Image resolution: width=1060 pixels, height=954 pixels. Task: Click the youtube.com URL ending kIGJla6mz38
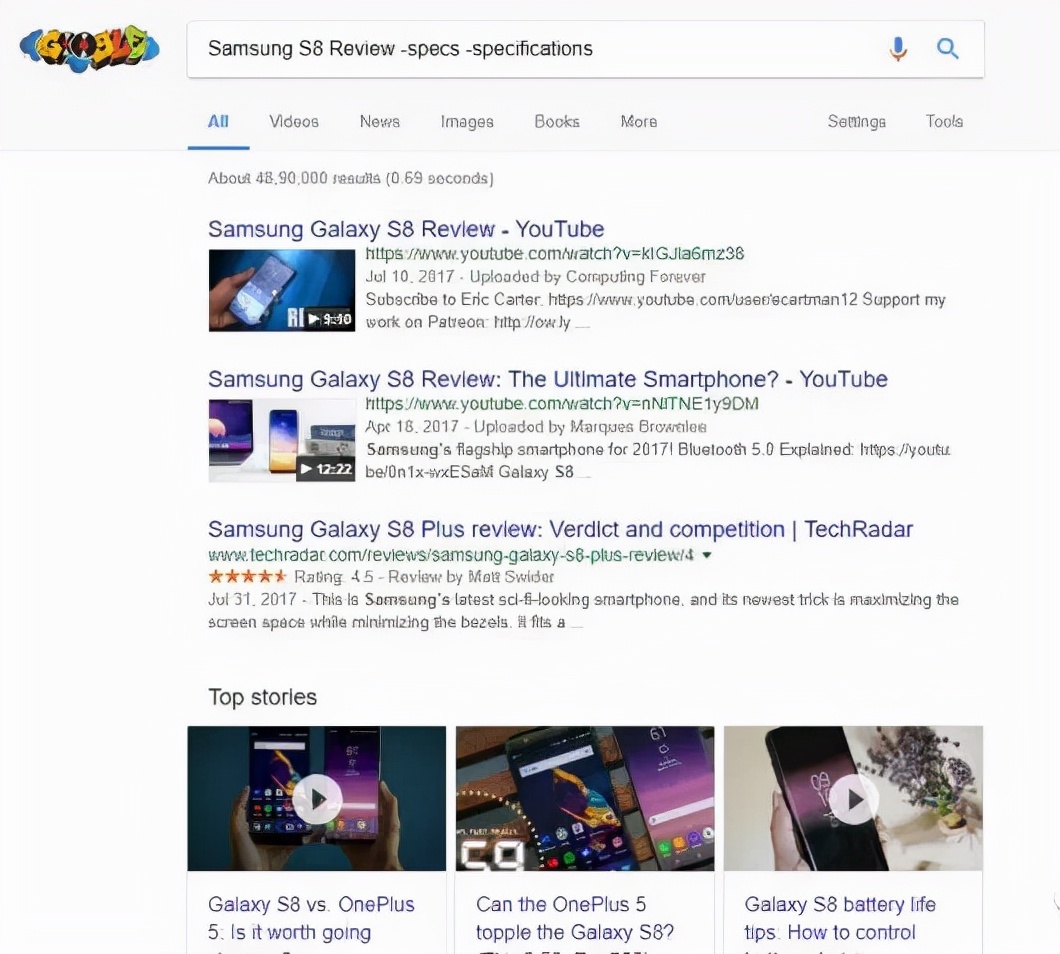pos(555,254)
